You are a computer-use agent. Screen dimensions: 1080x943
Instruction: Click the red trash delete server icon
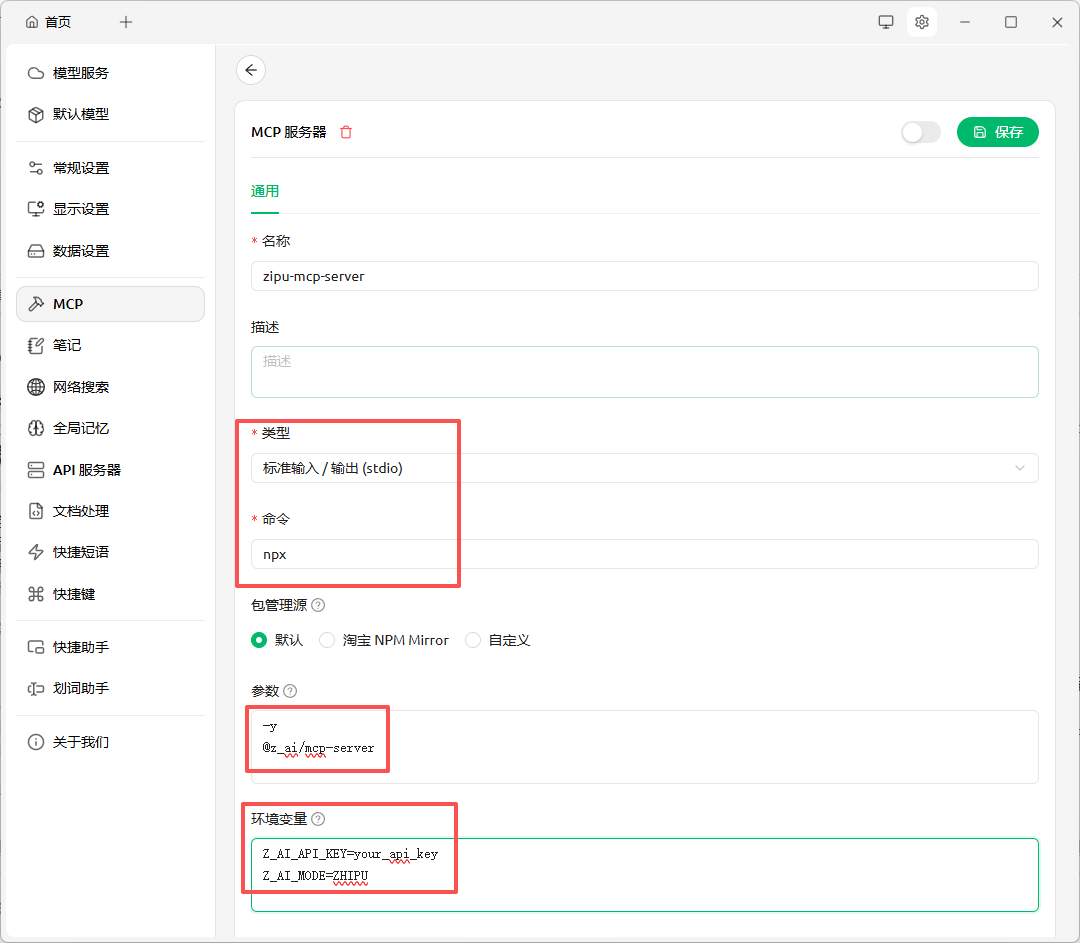pos(346,132)
